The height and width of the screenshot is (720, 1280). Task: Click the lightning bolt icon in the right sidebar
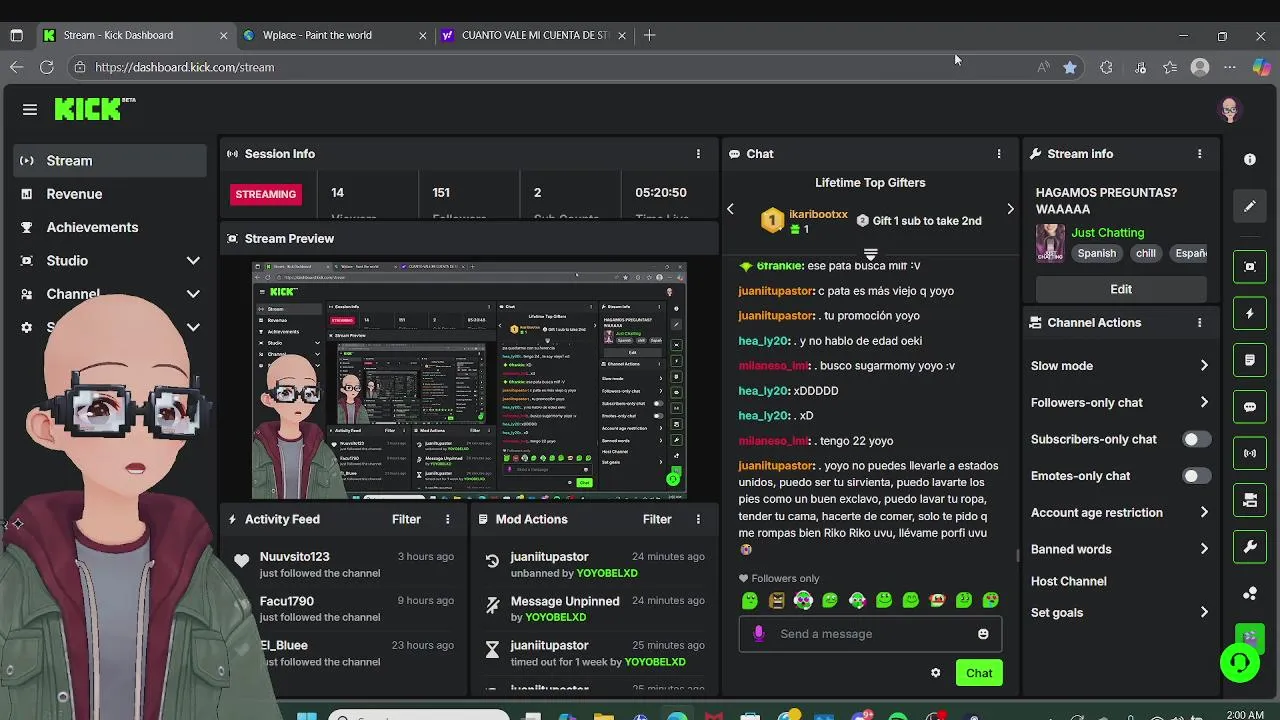click(1250, 313)
